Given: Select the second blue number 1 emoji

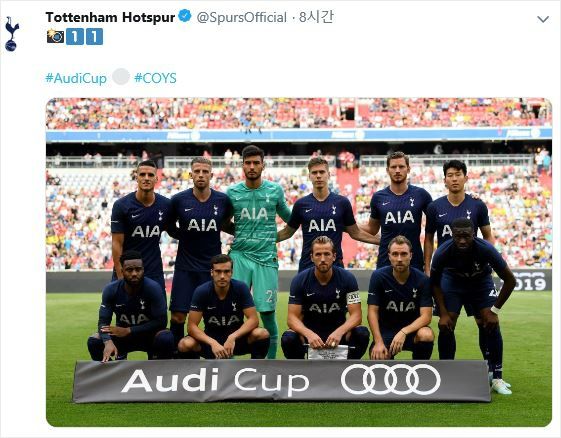Looking at the screenshot, I should [94, 37].
